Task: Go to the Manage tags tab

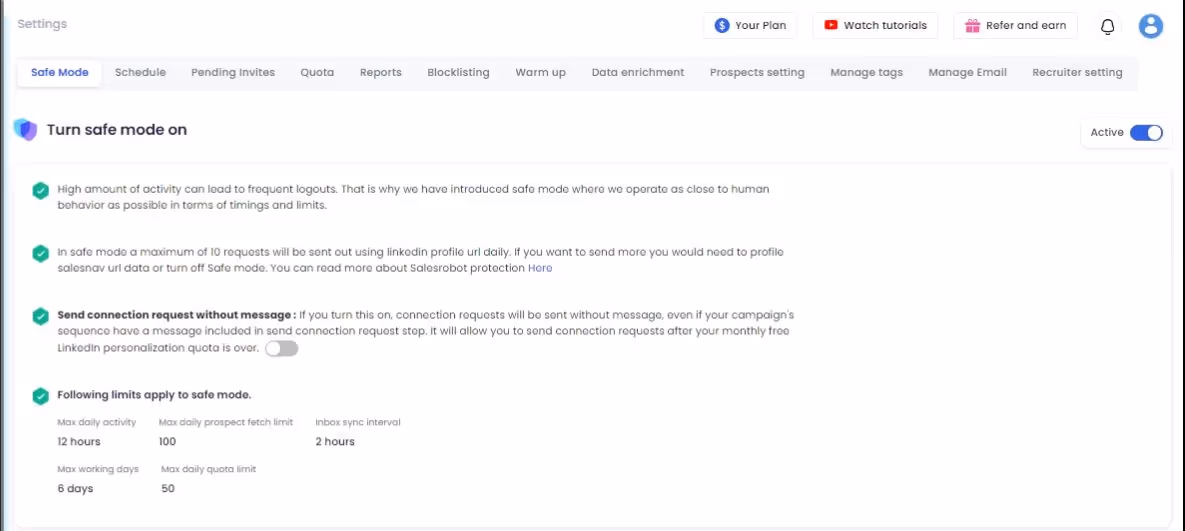Action: click(x=866, y=73)
